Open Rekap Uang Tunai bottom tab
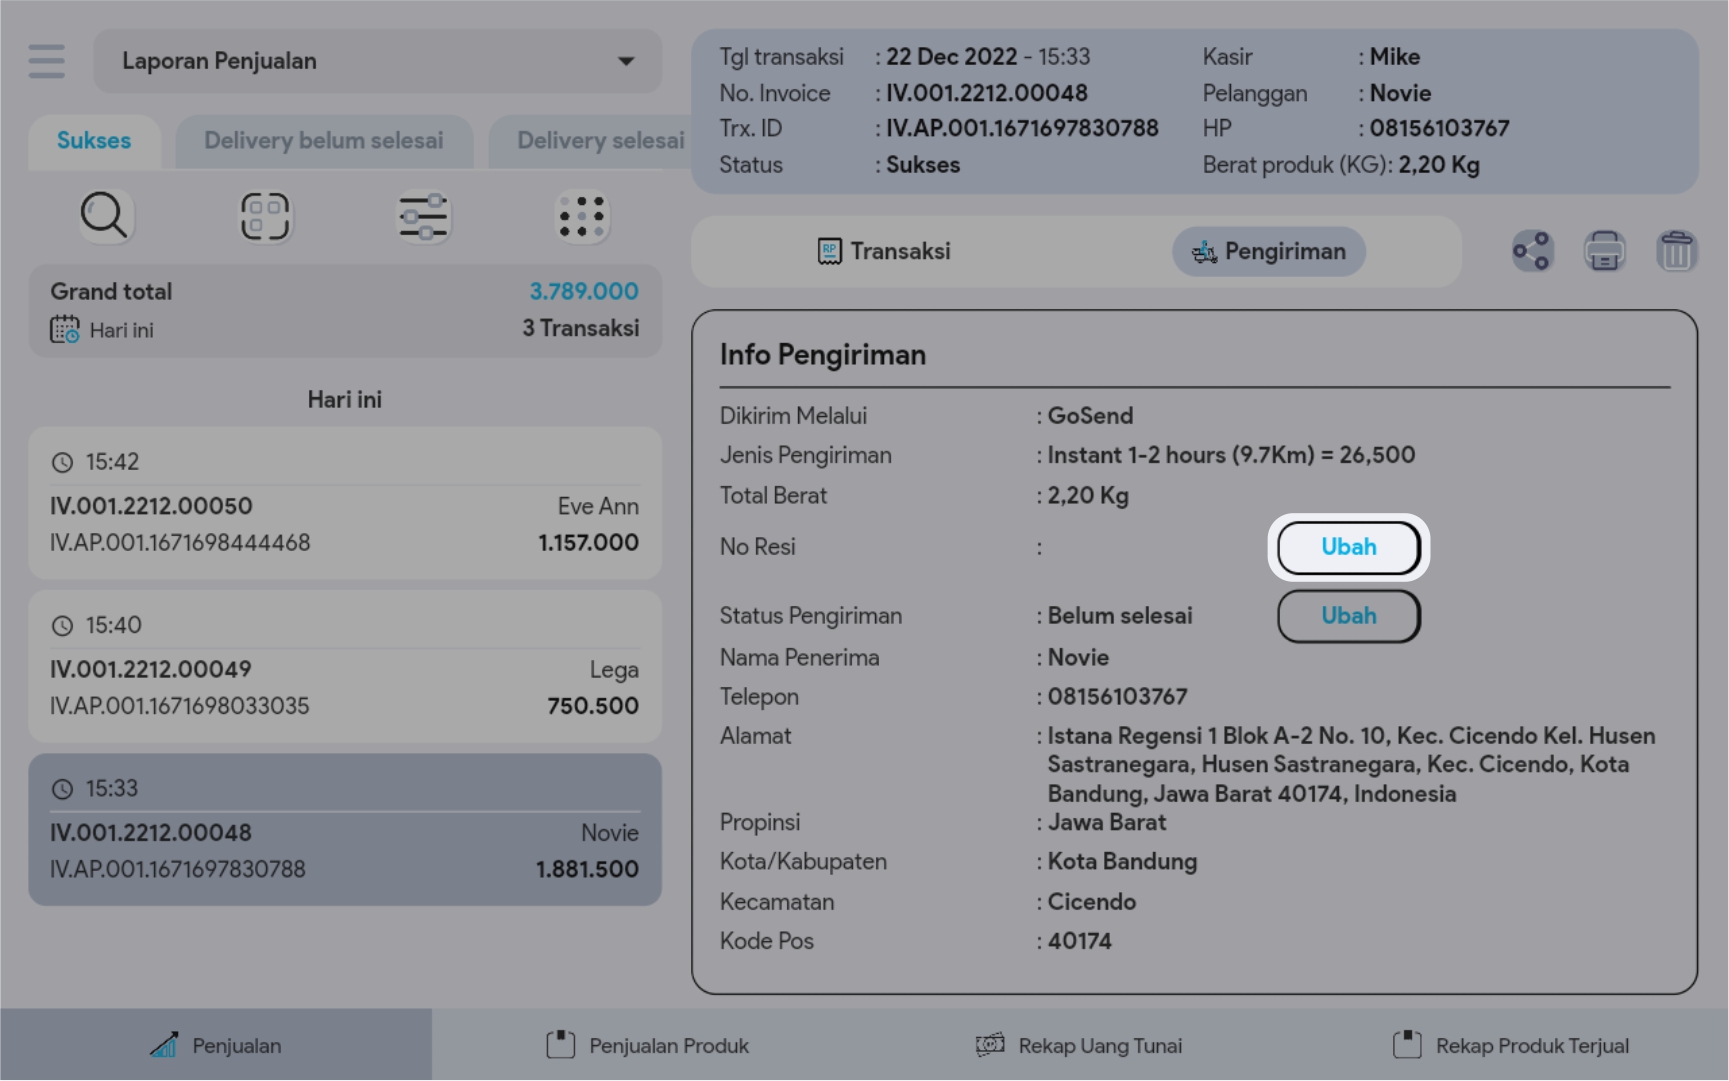Viewport: 1729px width, 1081px height. (x=1080, y=1046)
